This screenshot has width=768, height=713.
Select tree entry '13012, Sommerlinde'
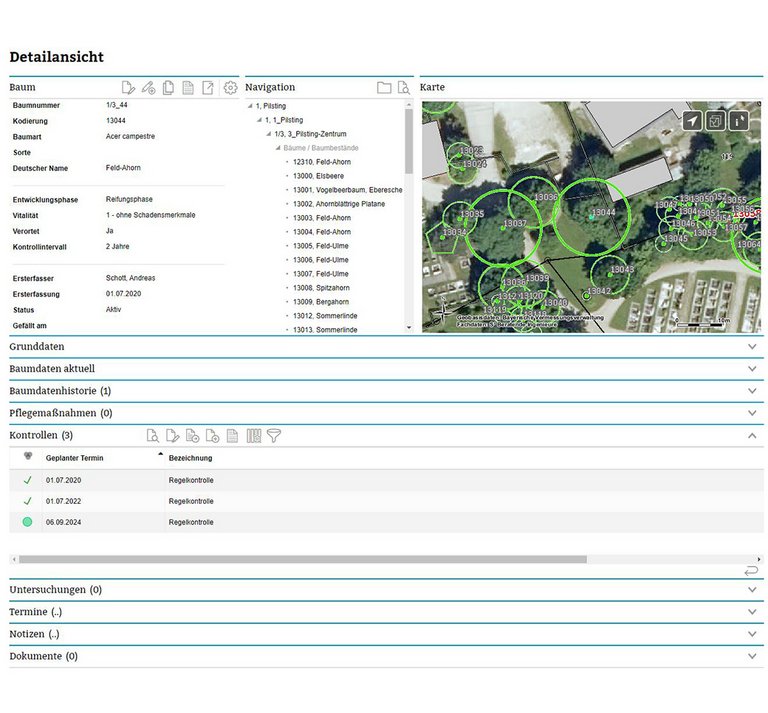pos(325,316)
